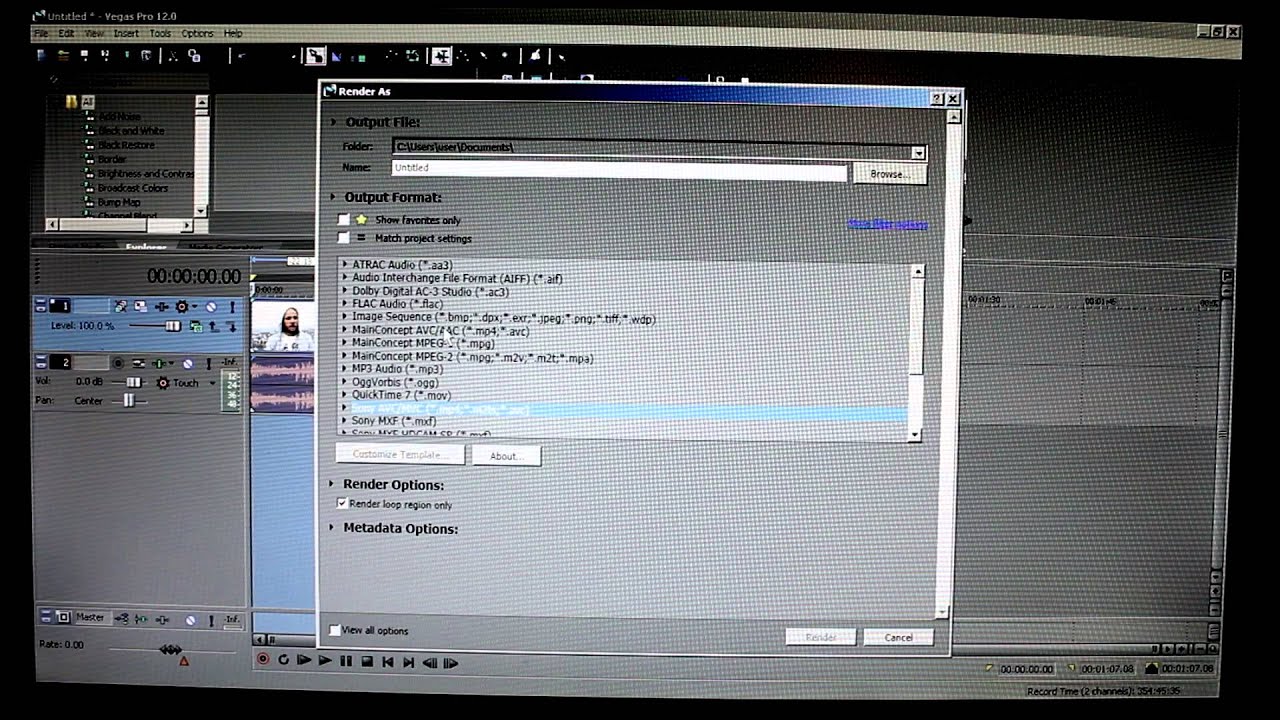Viewport: 1280px width, 720px height.
Task: Open the Insert menu
Action: tap(126, 33)
